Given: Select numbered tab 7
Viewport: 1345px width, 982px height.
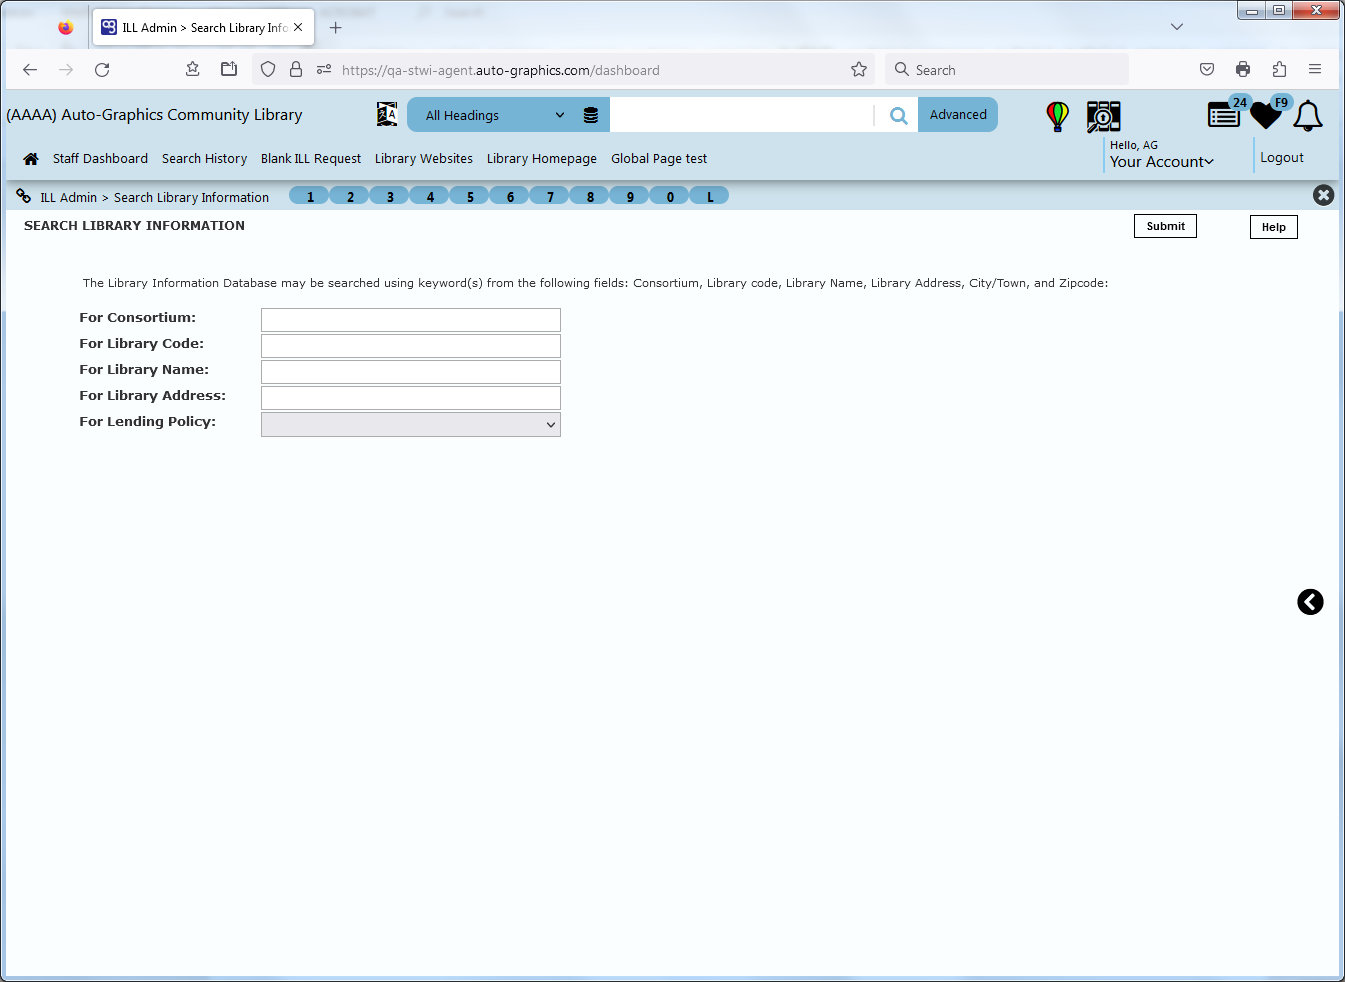Looking at the screenshot, I should click(x=550, y=196).
